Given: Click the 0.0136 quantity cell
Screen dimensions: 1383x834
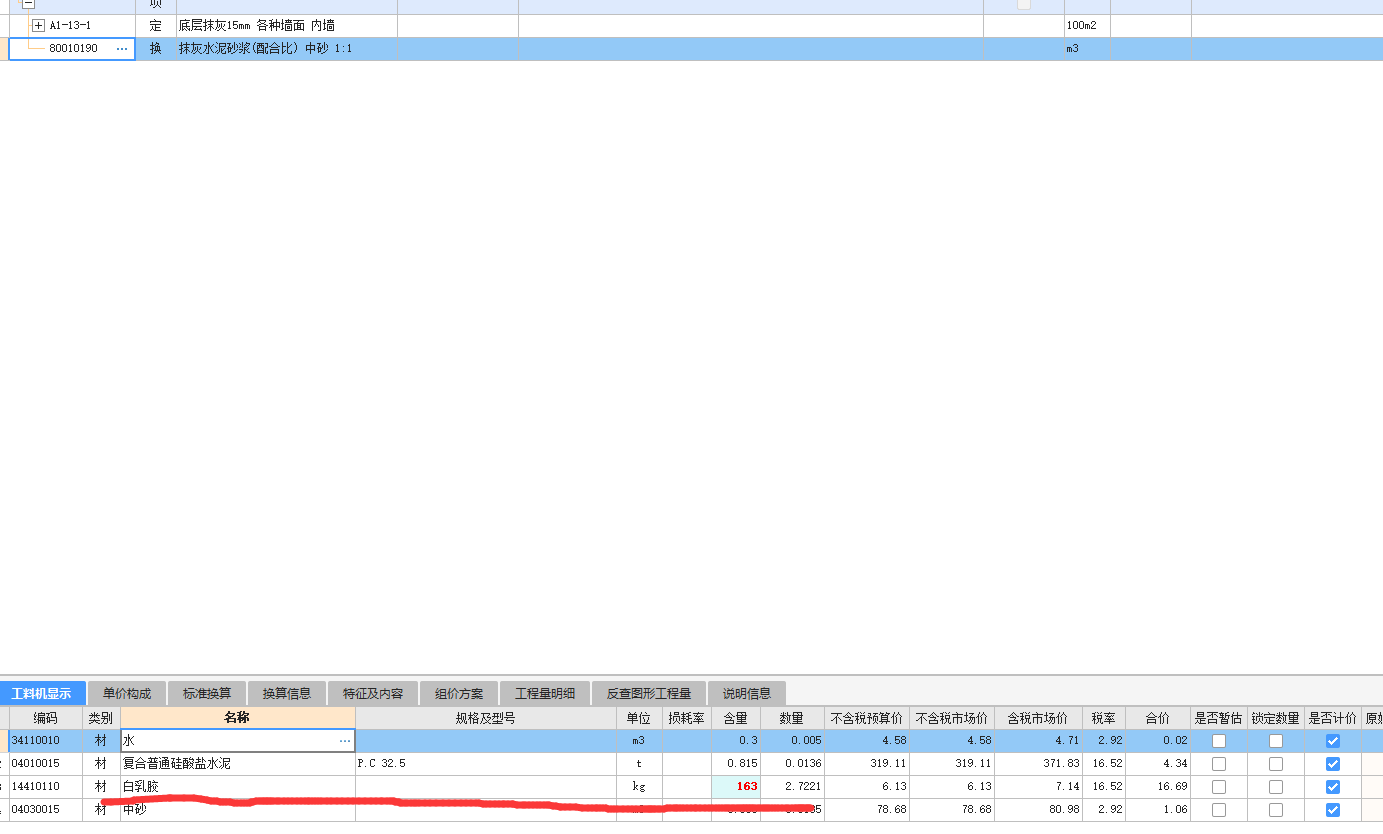Looking at the screenshot, I should point(792,764).
